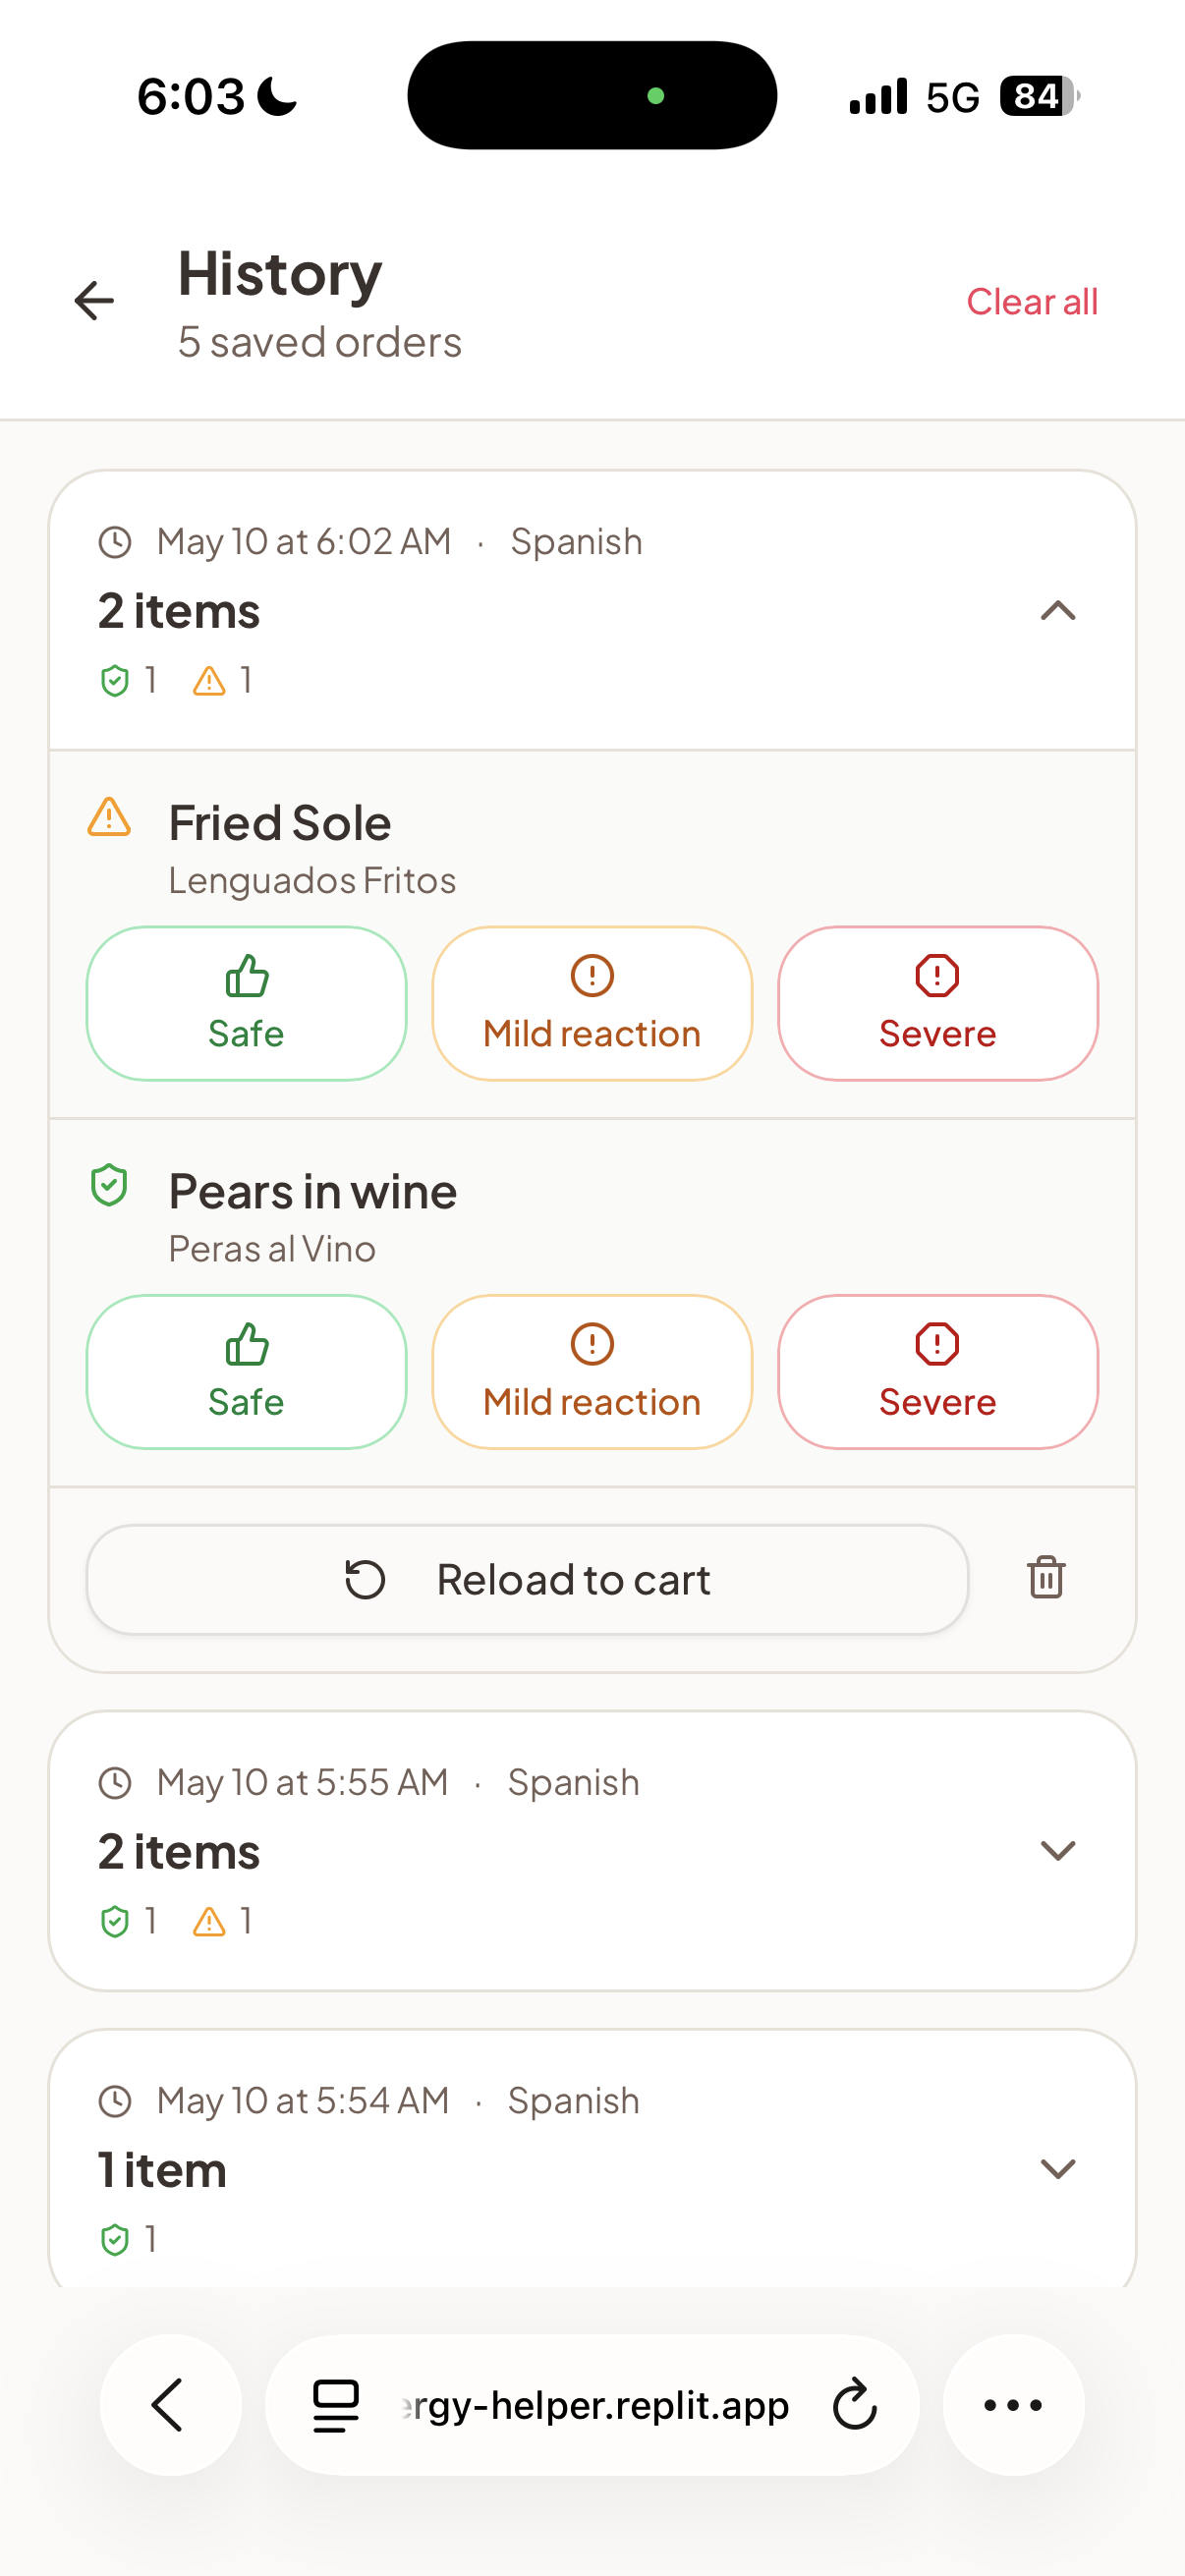Collapse the 6:02 AM order card
The image size is (1185, 2576).
(1058, 610)
